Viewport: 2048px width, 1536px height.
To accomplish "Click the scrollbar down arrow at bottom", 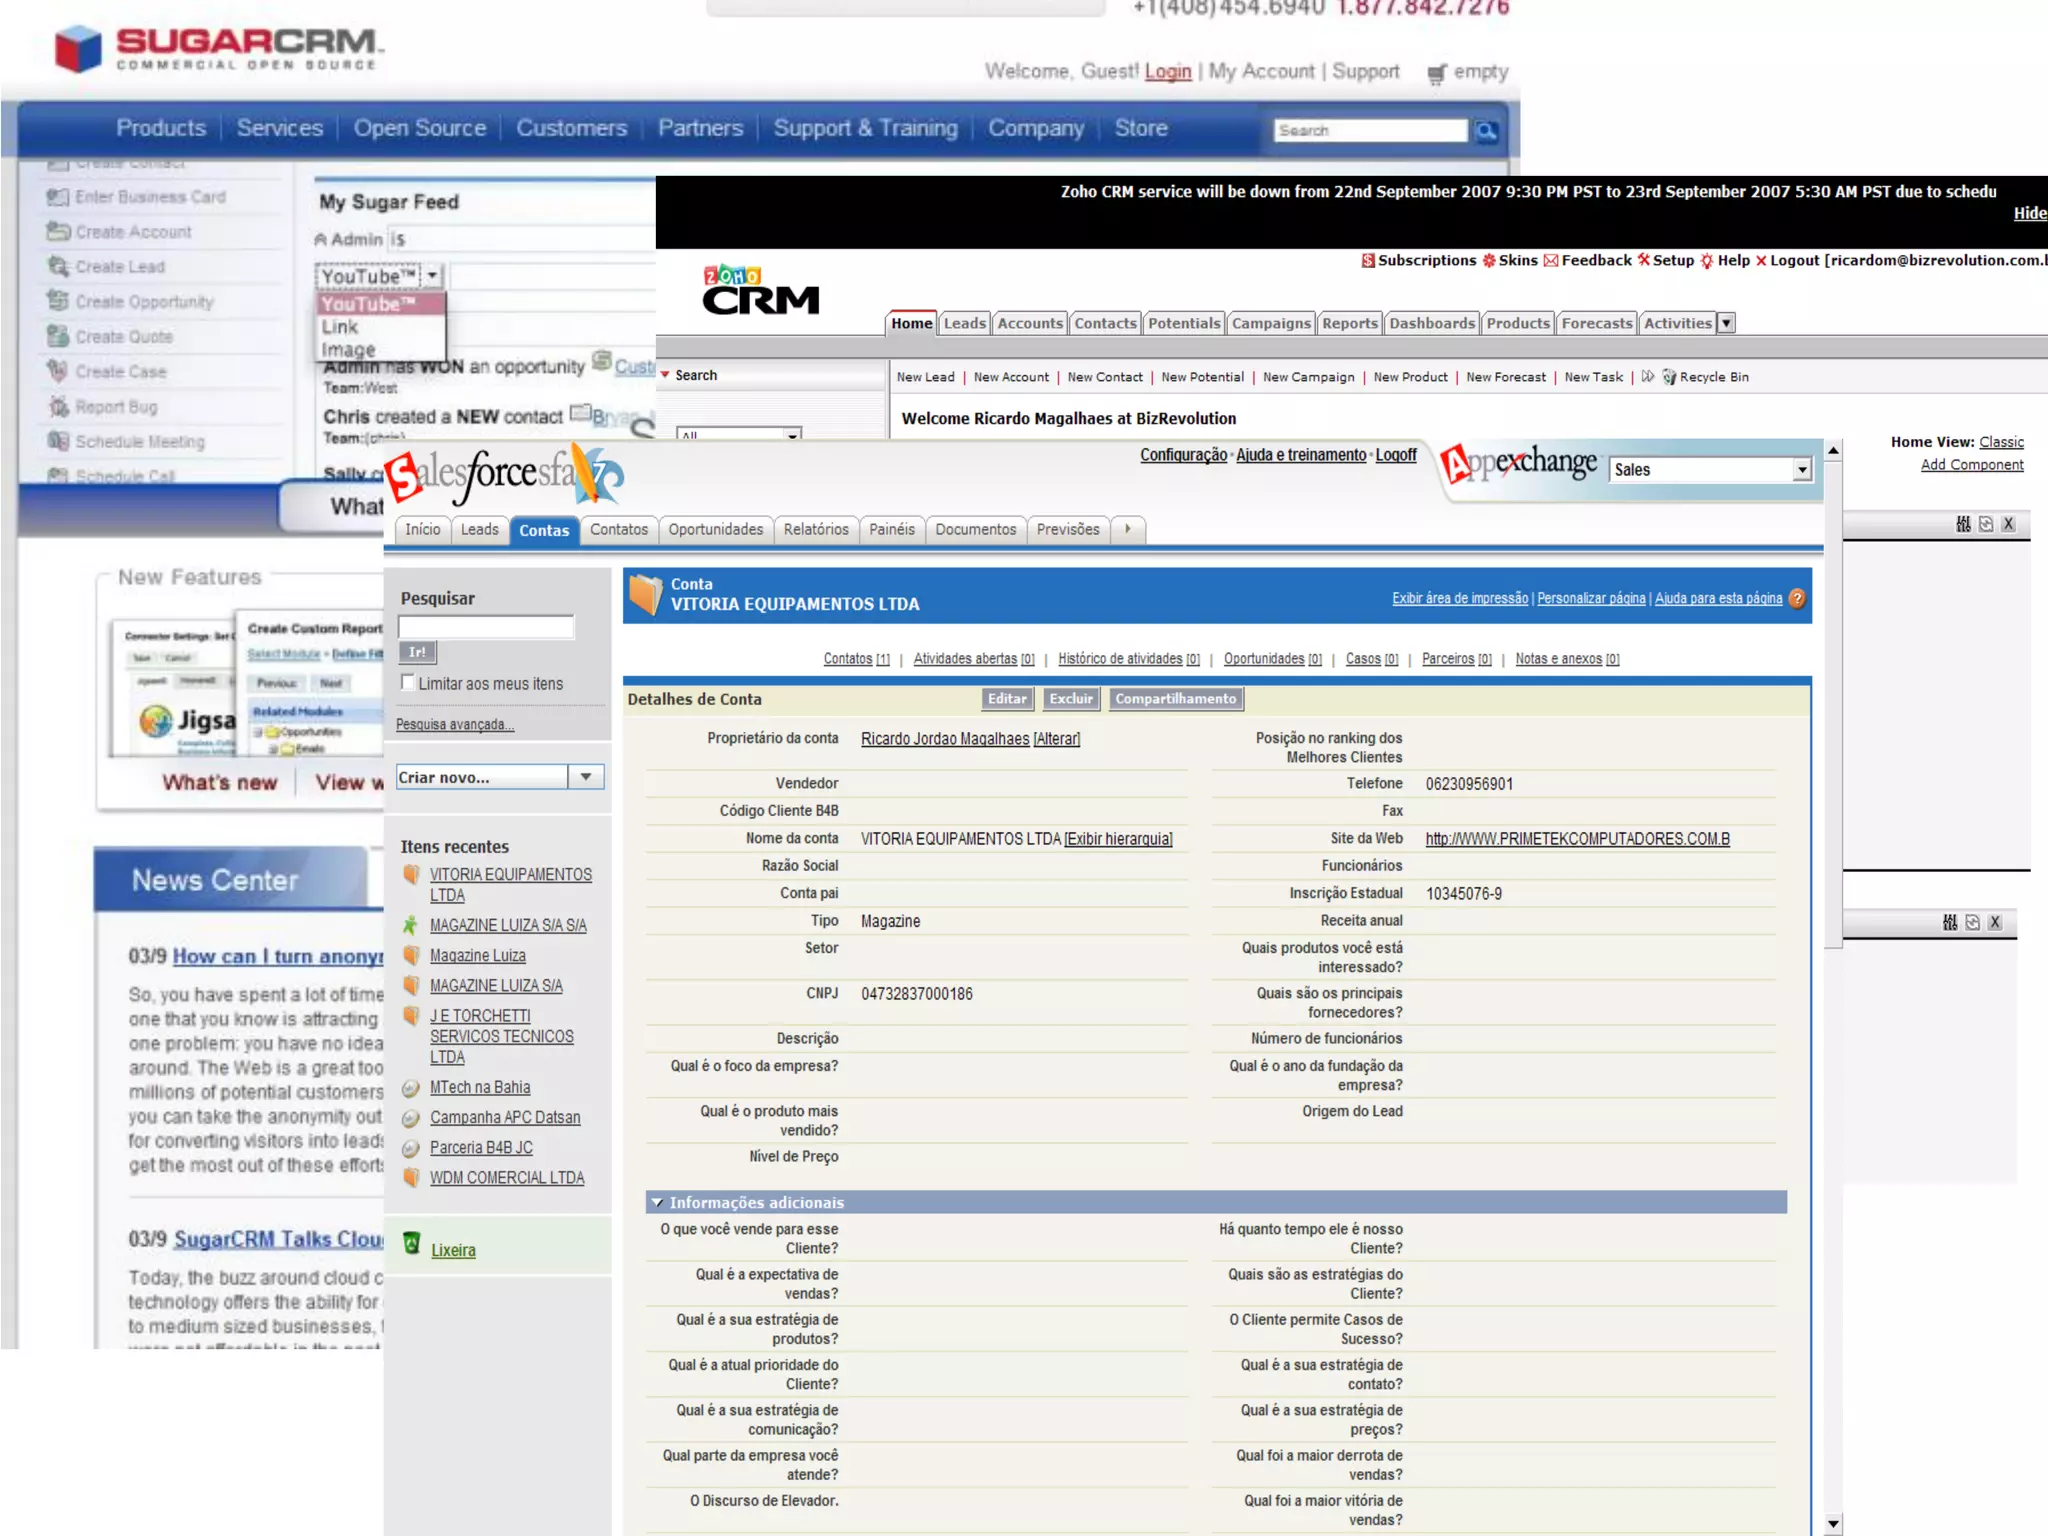I will [x=1832, y=1524].
